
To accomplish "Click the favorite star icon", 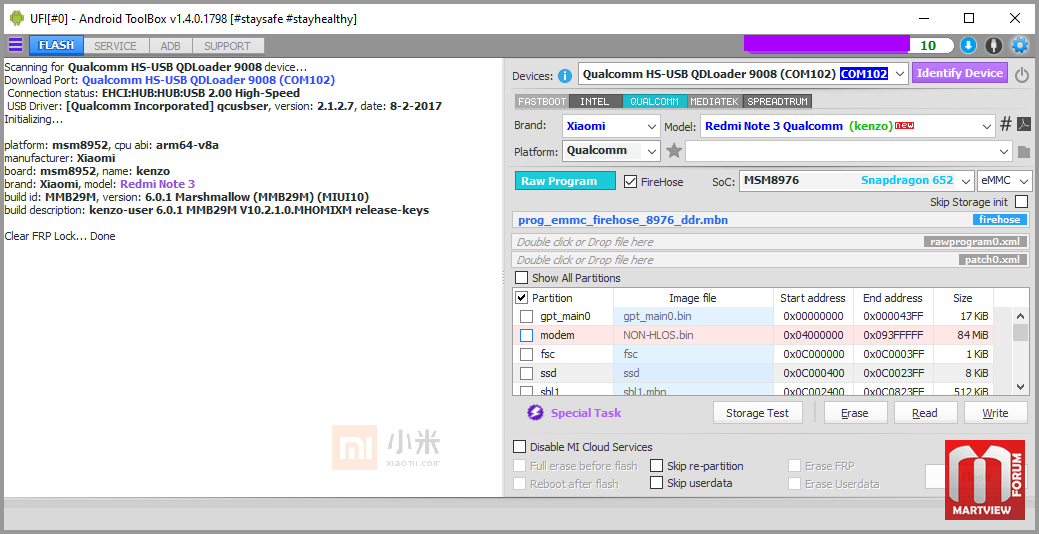I will [674, 151].
